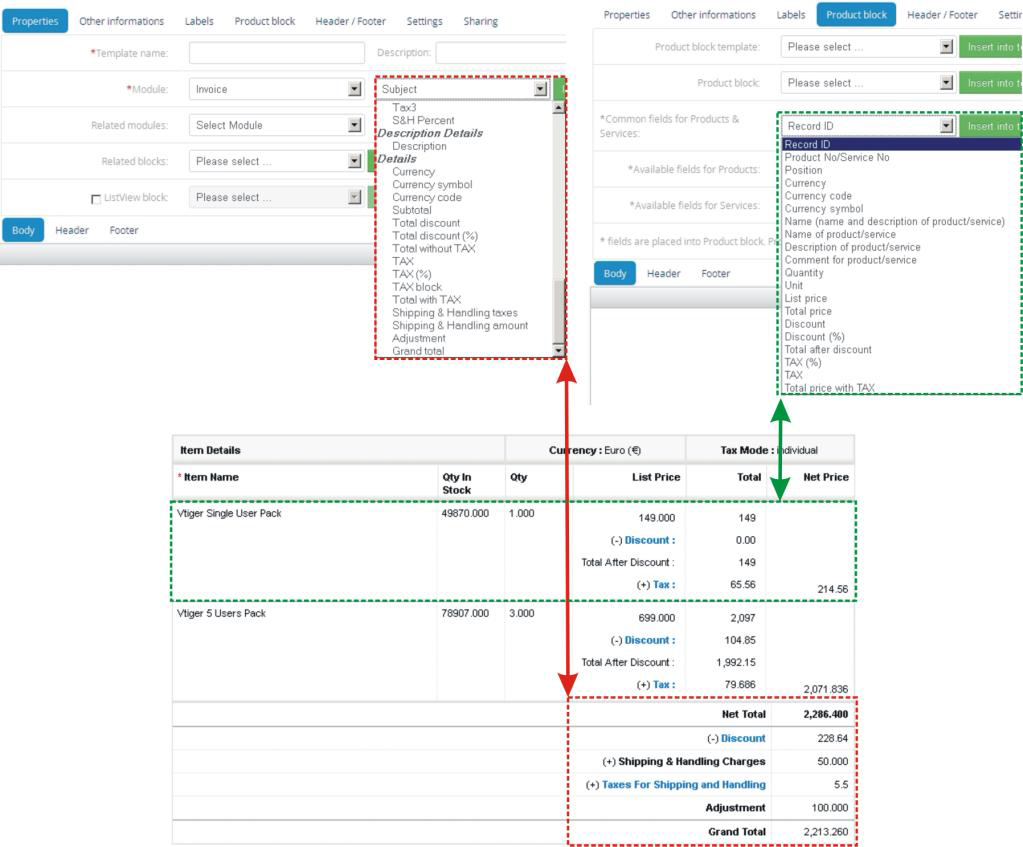Open the Related modules dropdown
1023x847 pixels.
tap(276, 125)
